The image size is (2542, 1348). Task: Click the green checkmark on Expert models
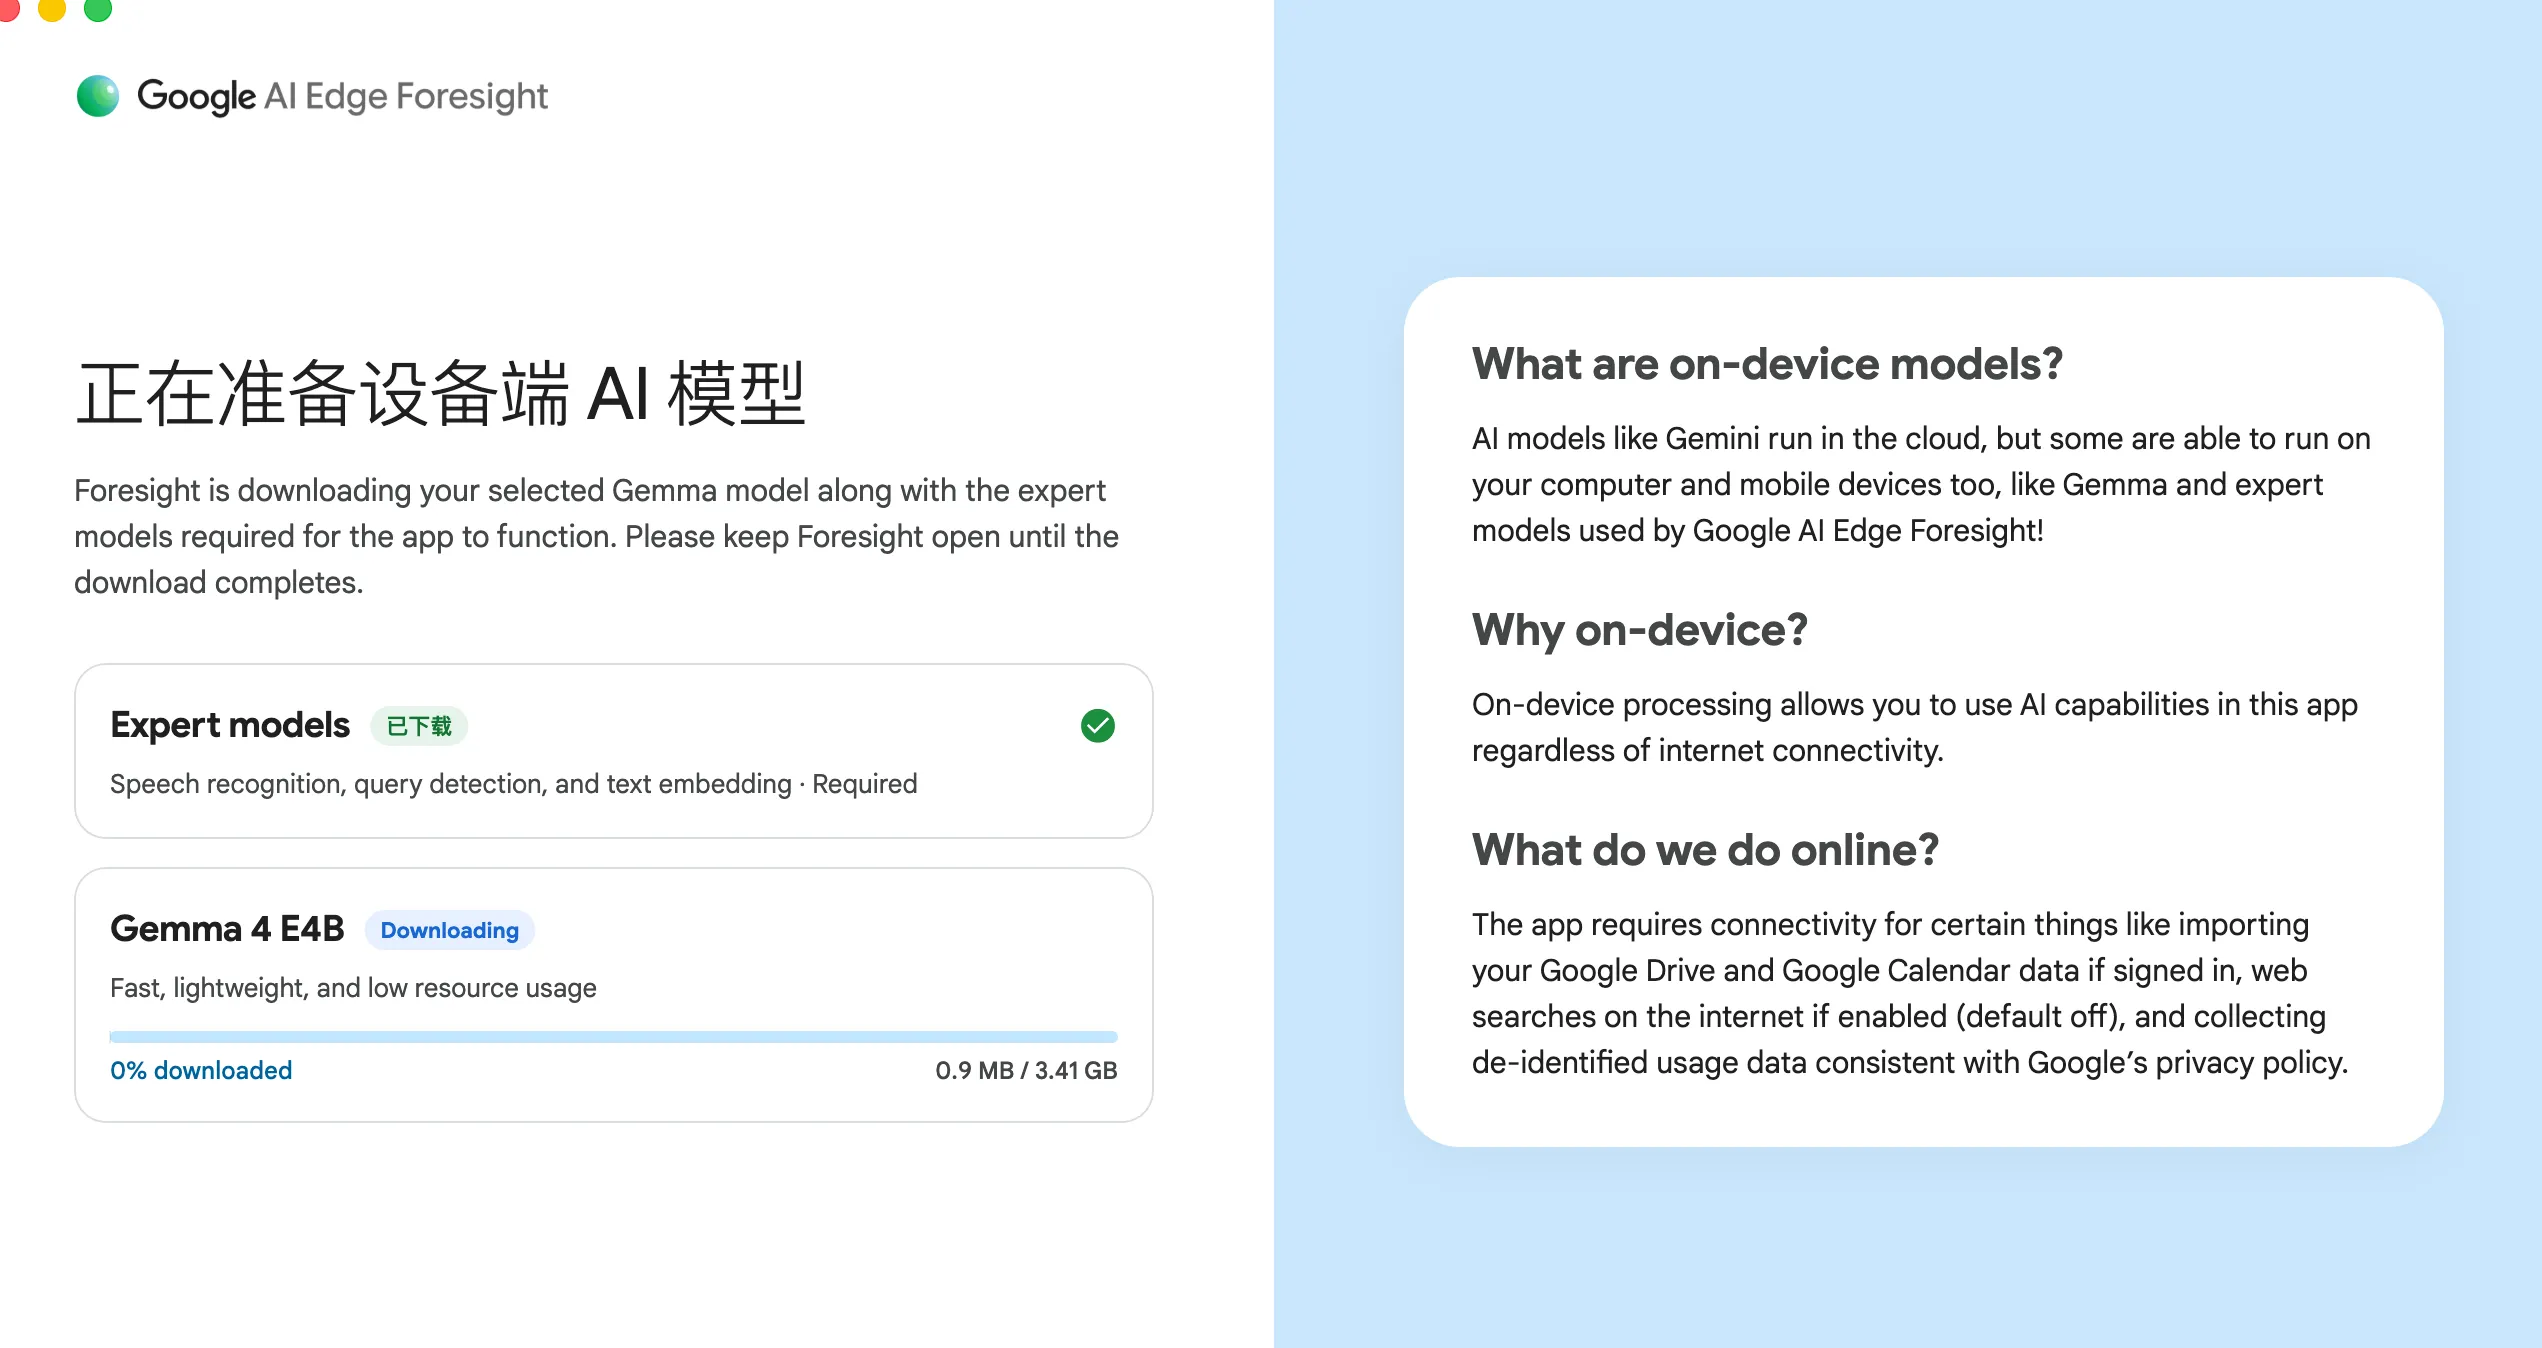[1097, 726]
